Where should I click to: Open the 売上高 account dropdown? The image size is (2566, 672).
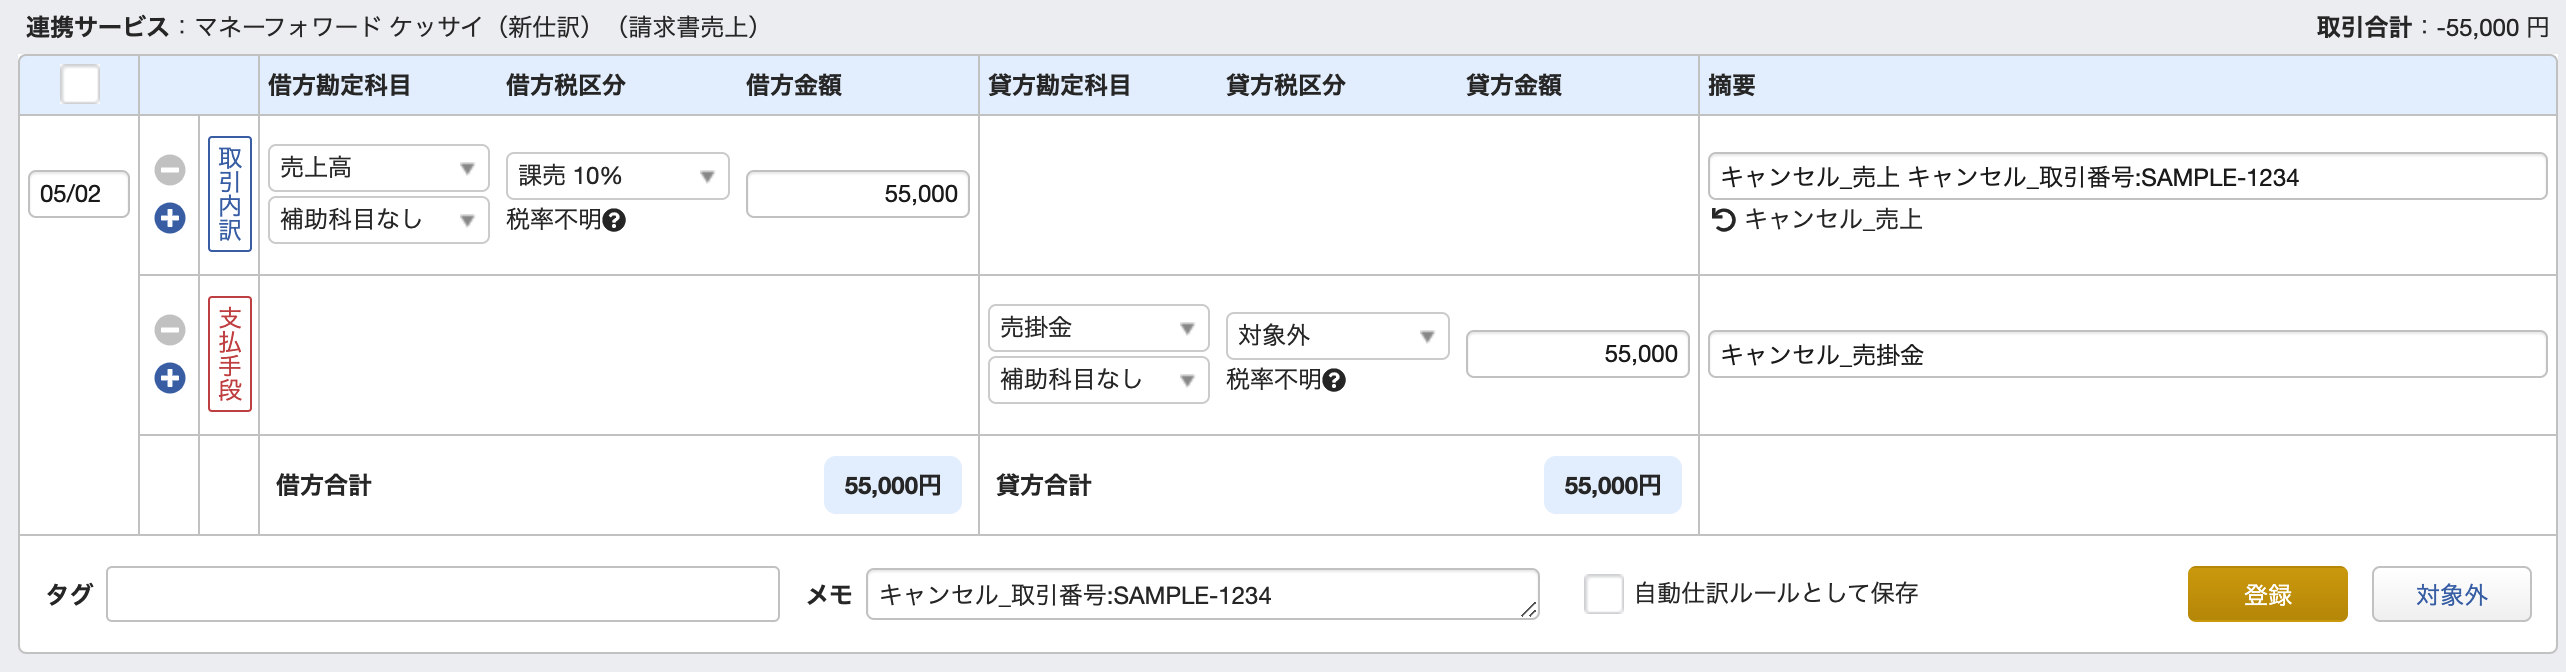[378, 168]
